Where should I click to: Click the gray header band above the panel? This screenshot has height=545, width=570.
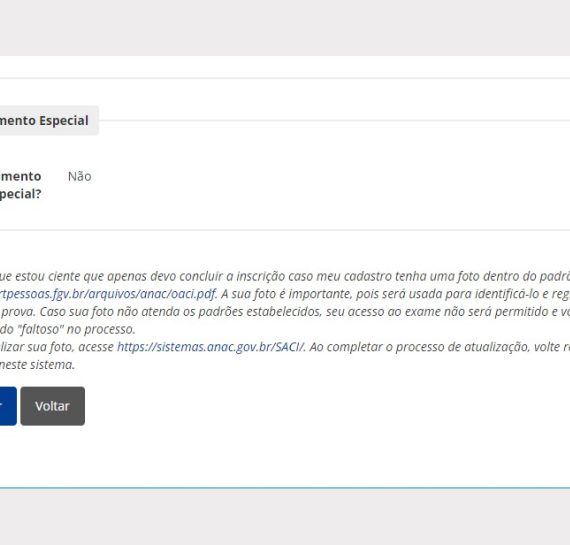pos(285,28)
